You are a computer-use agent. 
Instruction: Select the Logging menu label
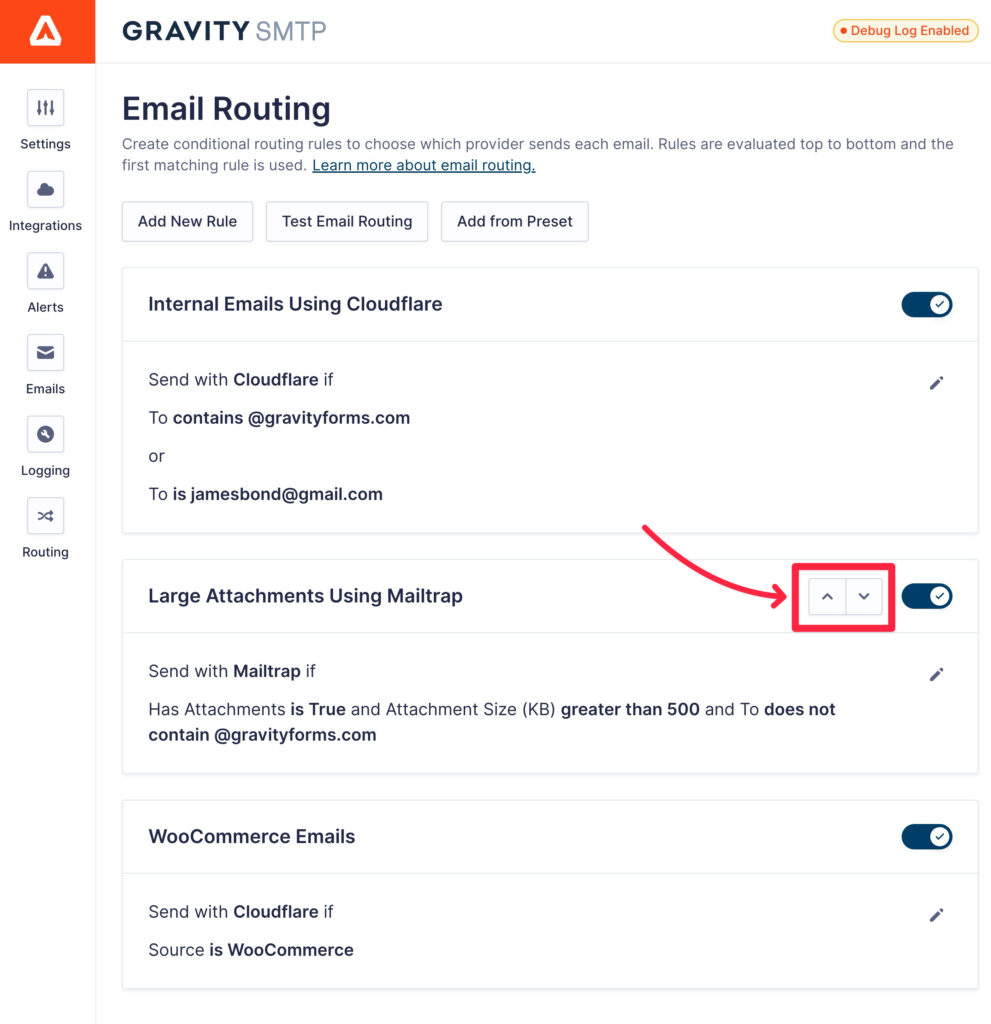pos(45,470)
